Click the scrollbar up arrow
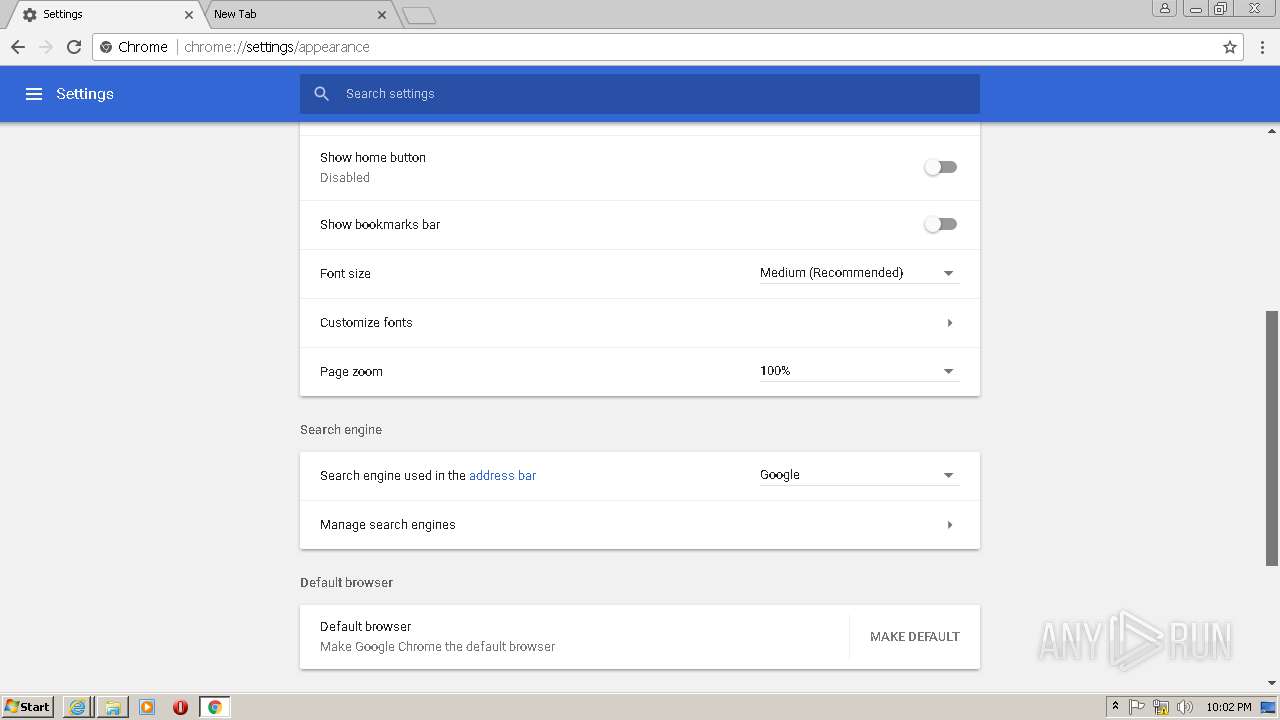1280x720 pixels. (x=1272, y=130)
